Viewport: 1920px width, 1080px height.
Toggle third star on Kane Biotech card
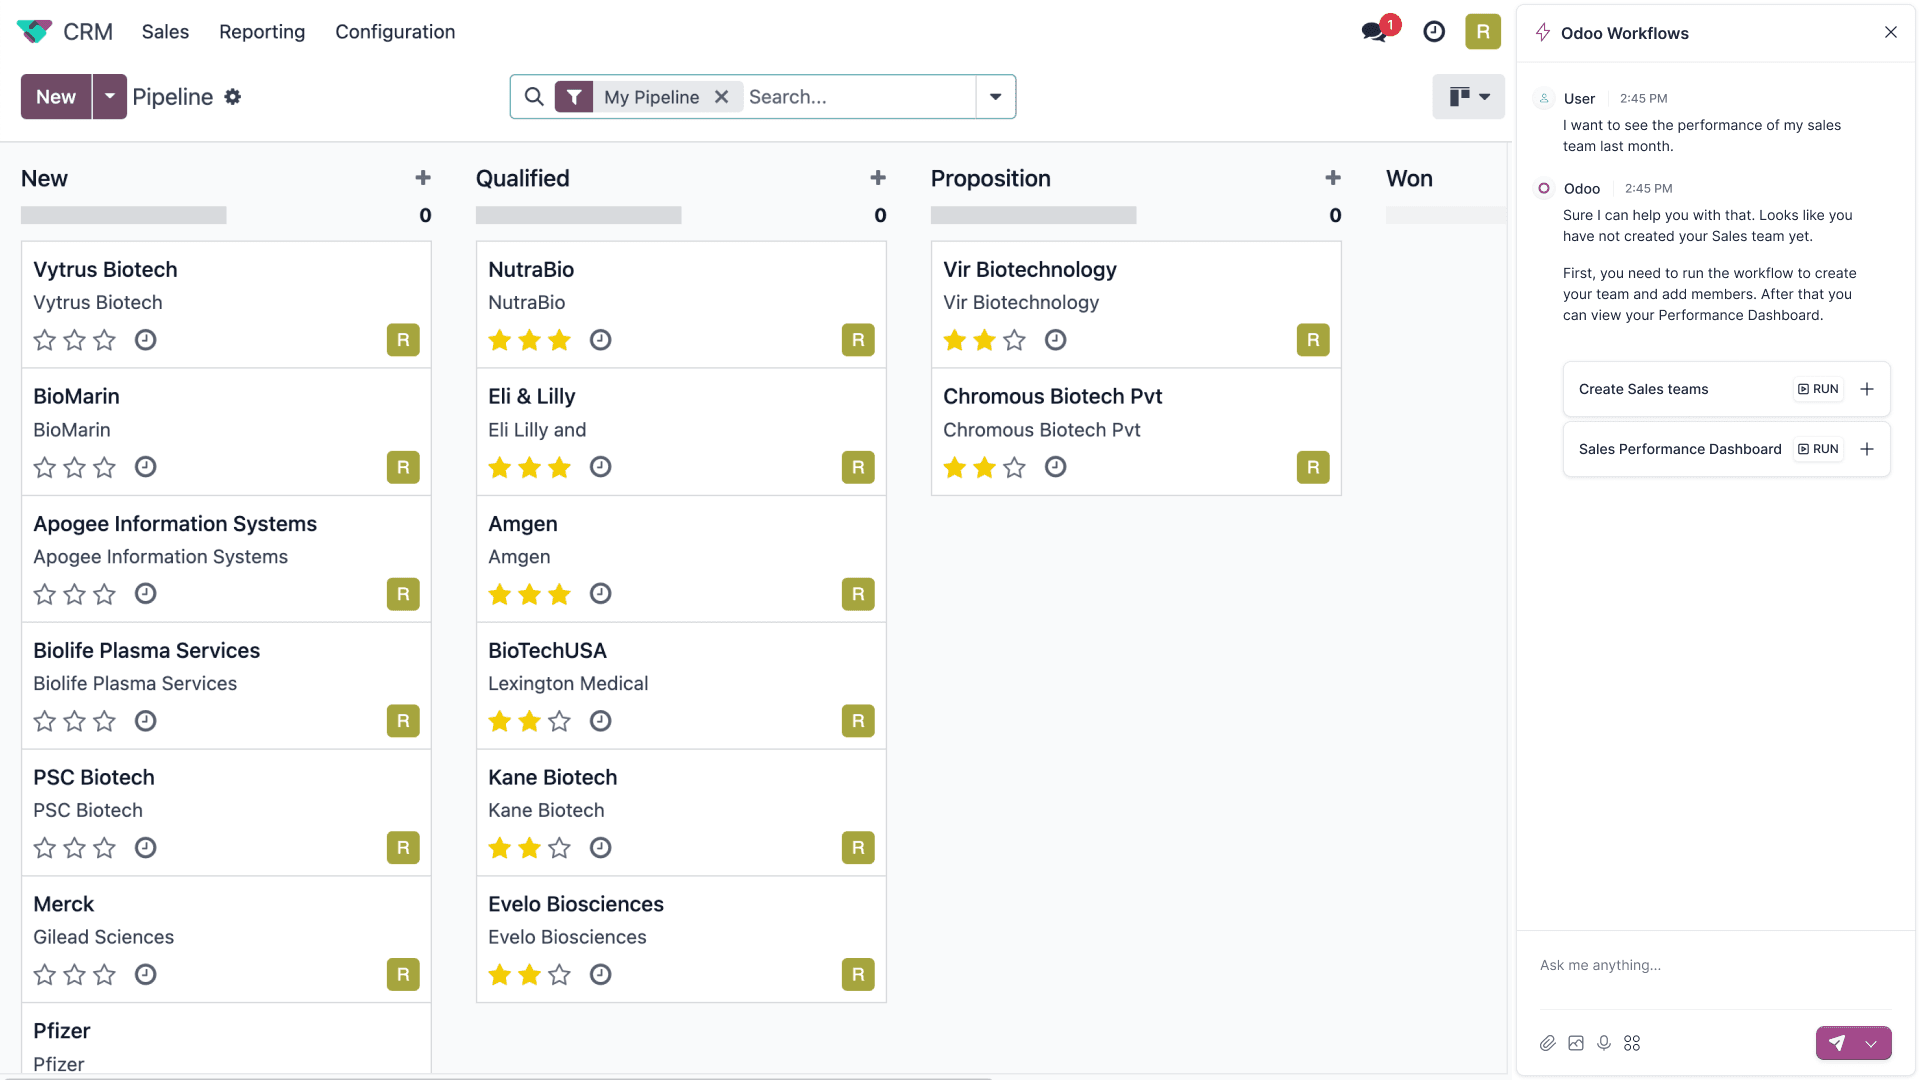[x=560, y=848]
